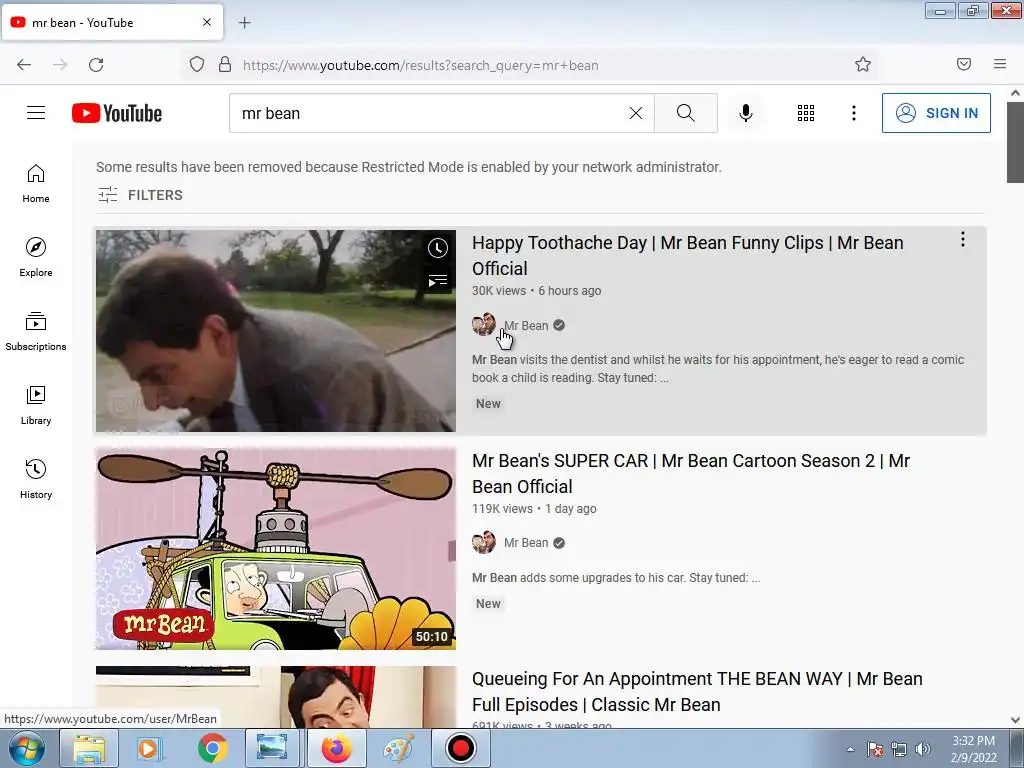This screenshot has height=768, width=1024.
Task: Bookmark this page with the star
Action: [x=863, y=65]
